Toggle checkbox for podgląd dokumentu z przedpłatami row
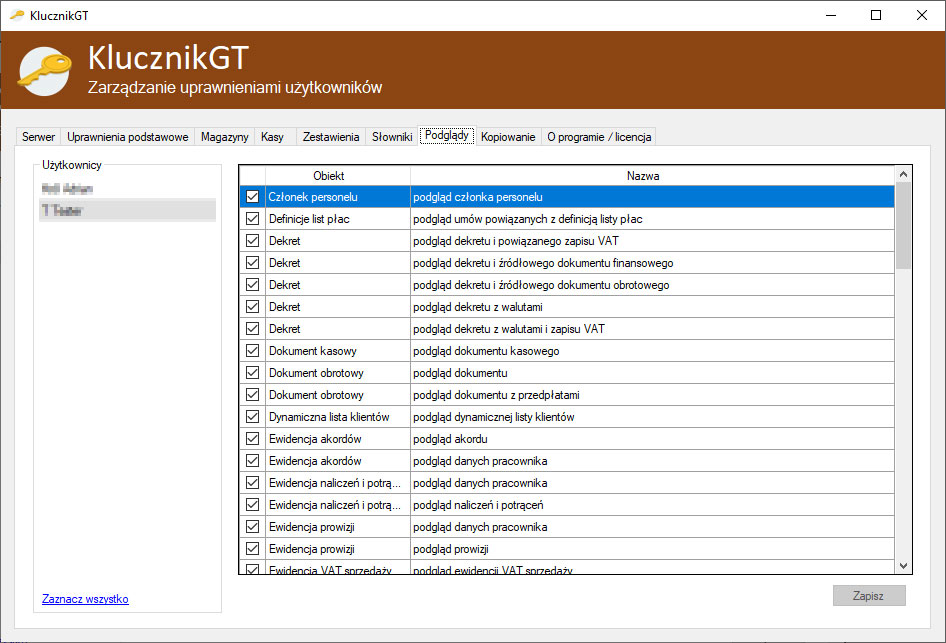Viewport: 946px width, 643px height. pos(252,394)
